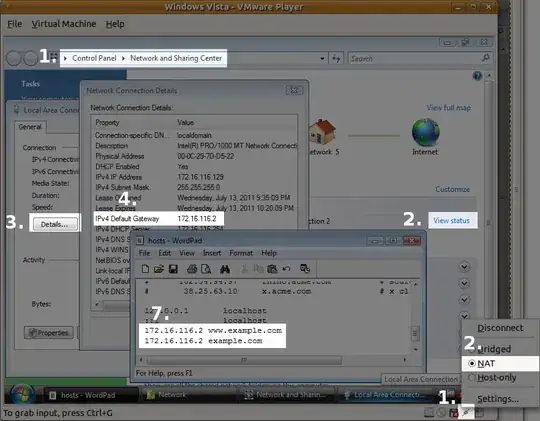This screenshot has width=540, height=421.
Task: Click the Print icon in WordPad toolbar
Action: [x=192, y=269]
